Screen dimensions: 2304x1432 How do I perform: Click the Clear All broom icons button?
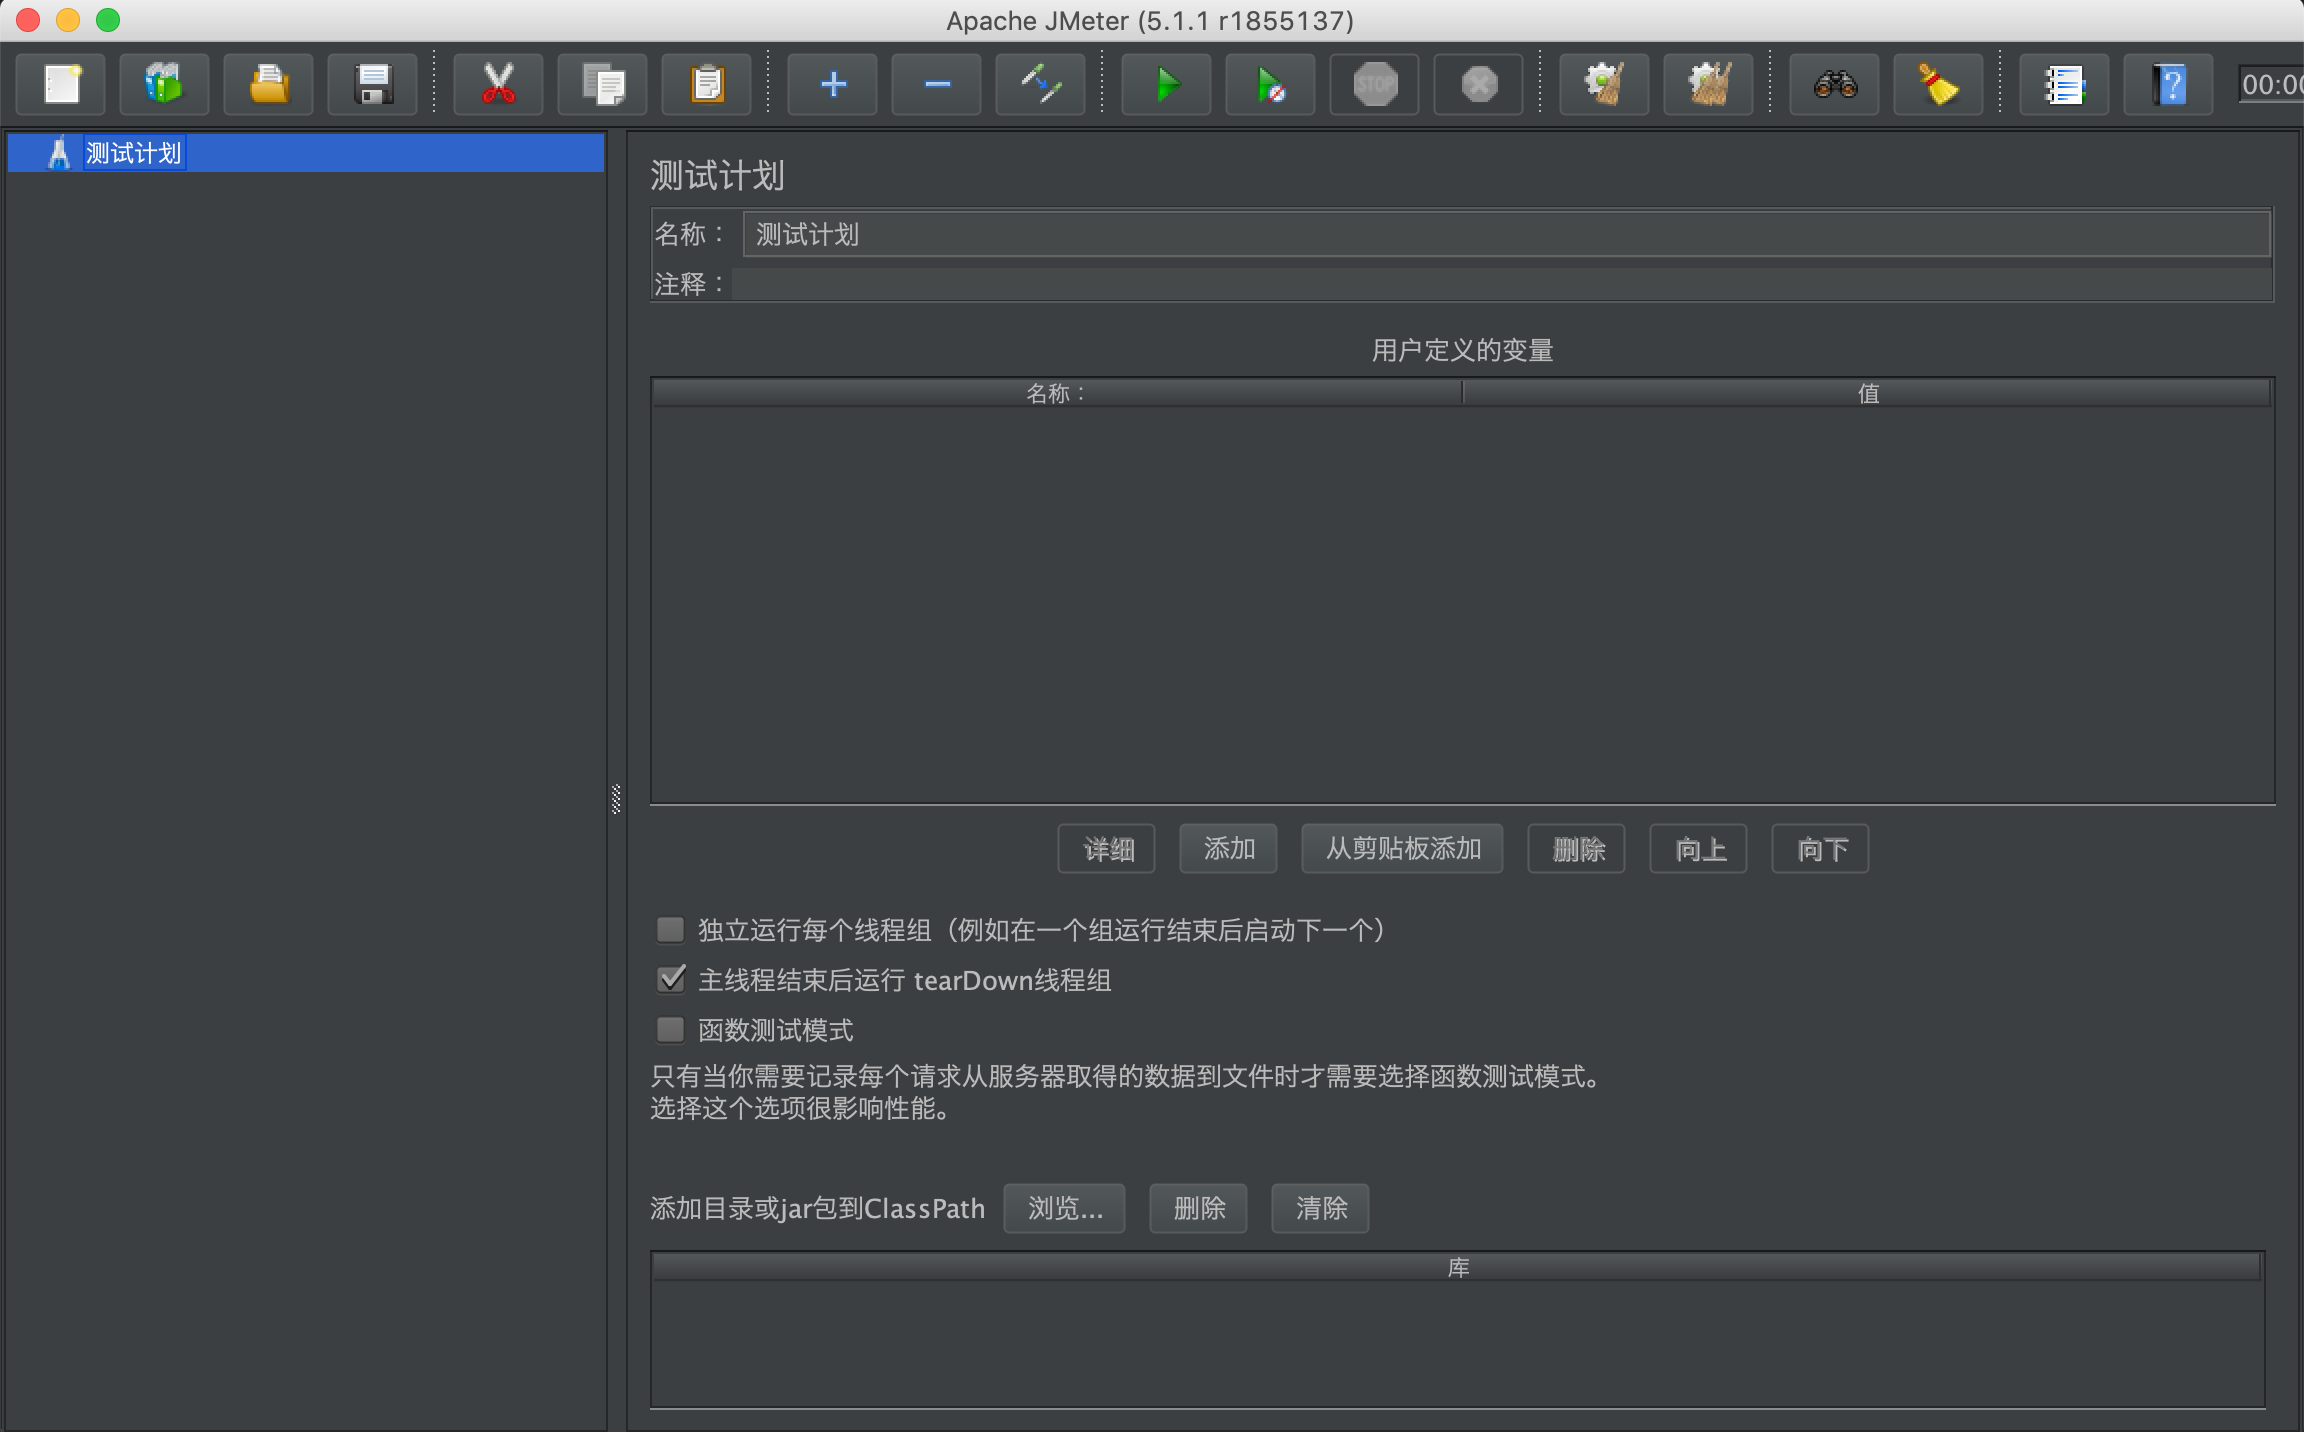tap(1708, 85)
